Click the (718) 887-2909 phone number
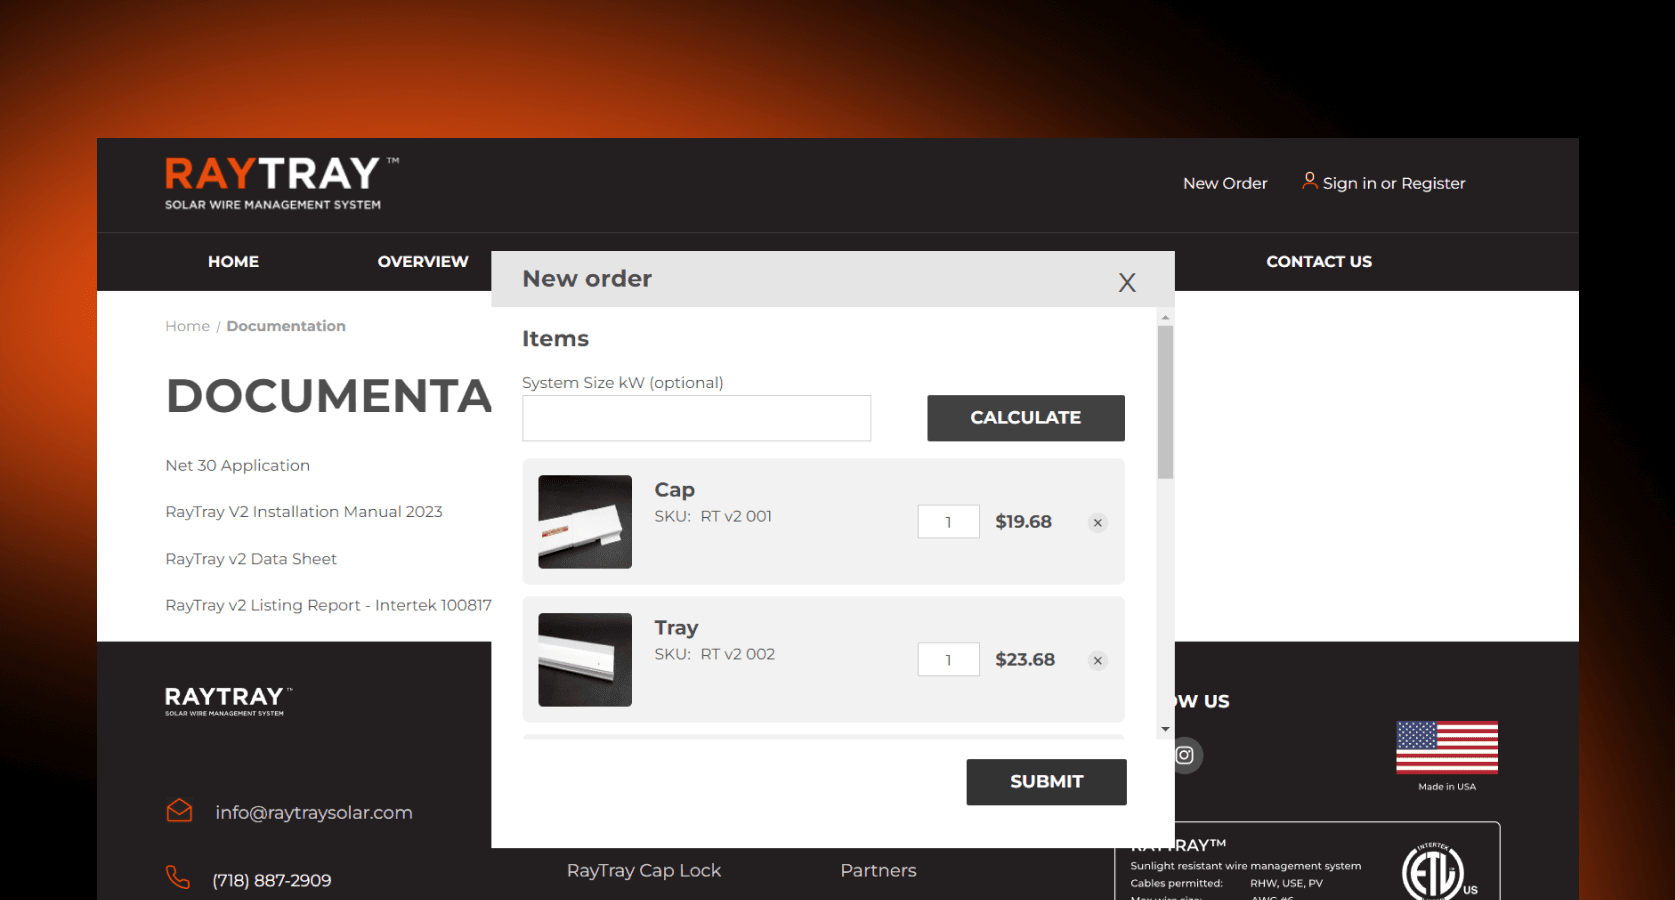This screenshot has width=1675, height=900. [272, 881]
